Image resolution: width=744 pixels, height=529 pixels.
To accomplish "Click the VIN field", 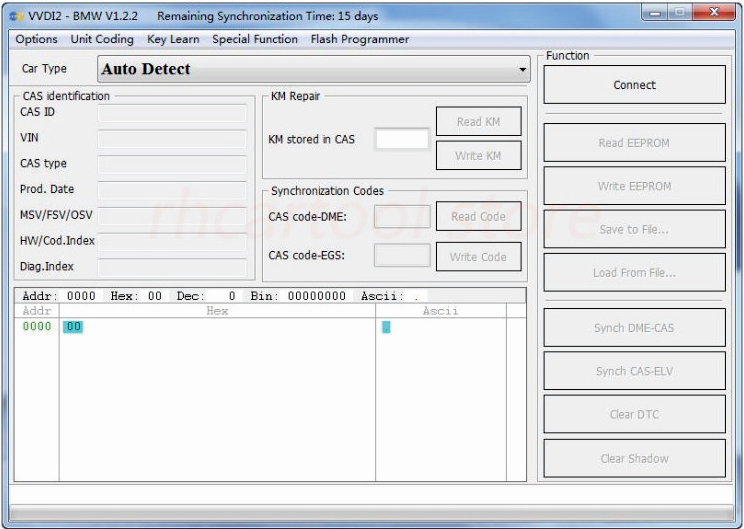I will [172, 139].
